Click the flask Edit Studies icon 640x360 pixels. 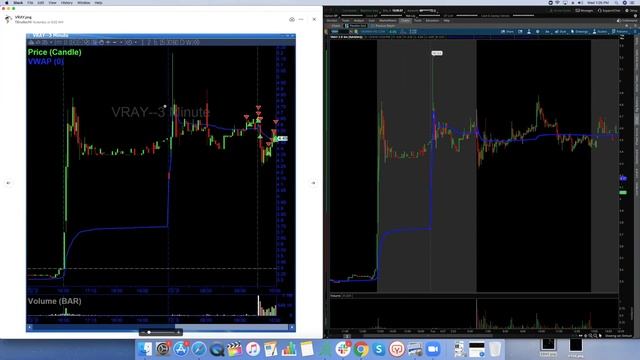click(529, 31)
